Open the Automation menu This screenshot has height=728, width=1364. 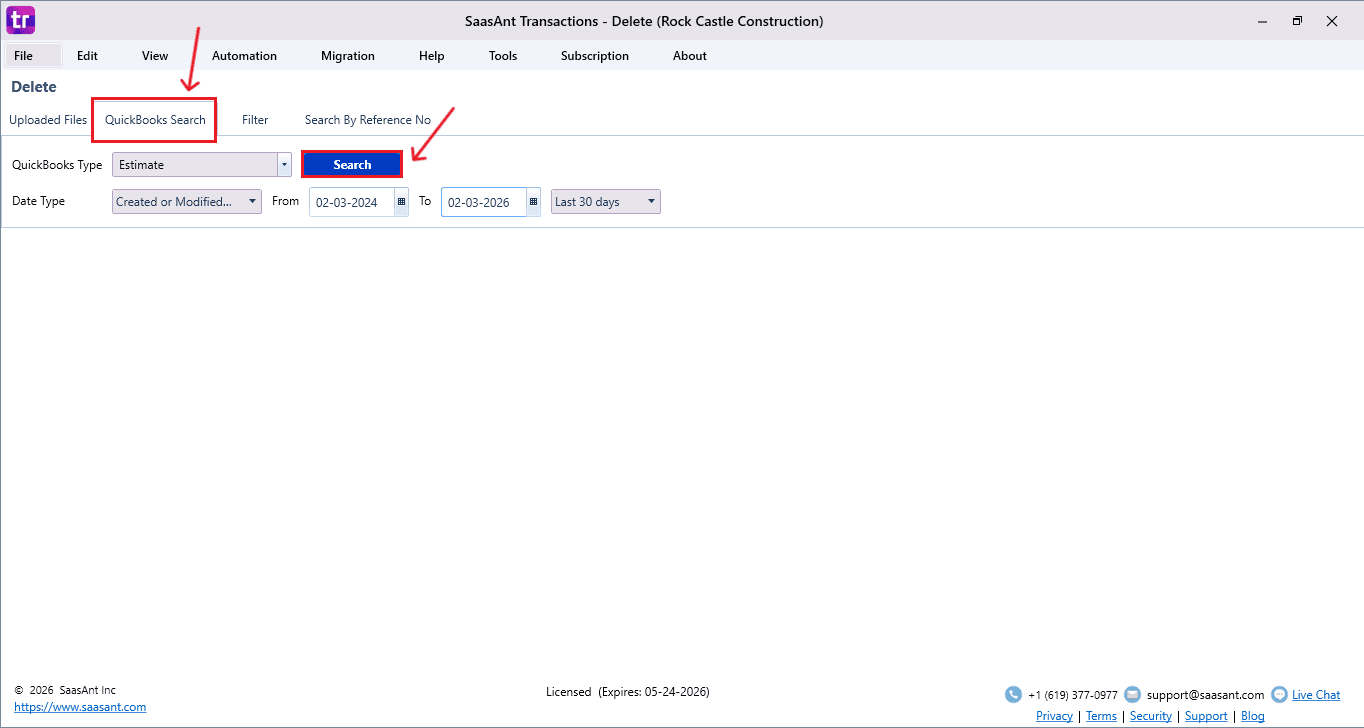tap(244, 56)
